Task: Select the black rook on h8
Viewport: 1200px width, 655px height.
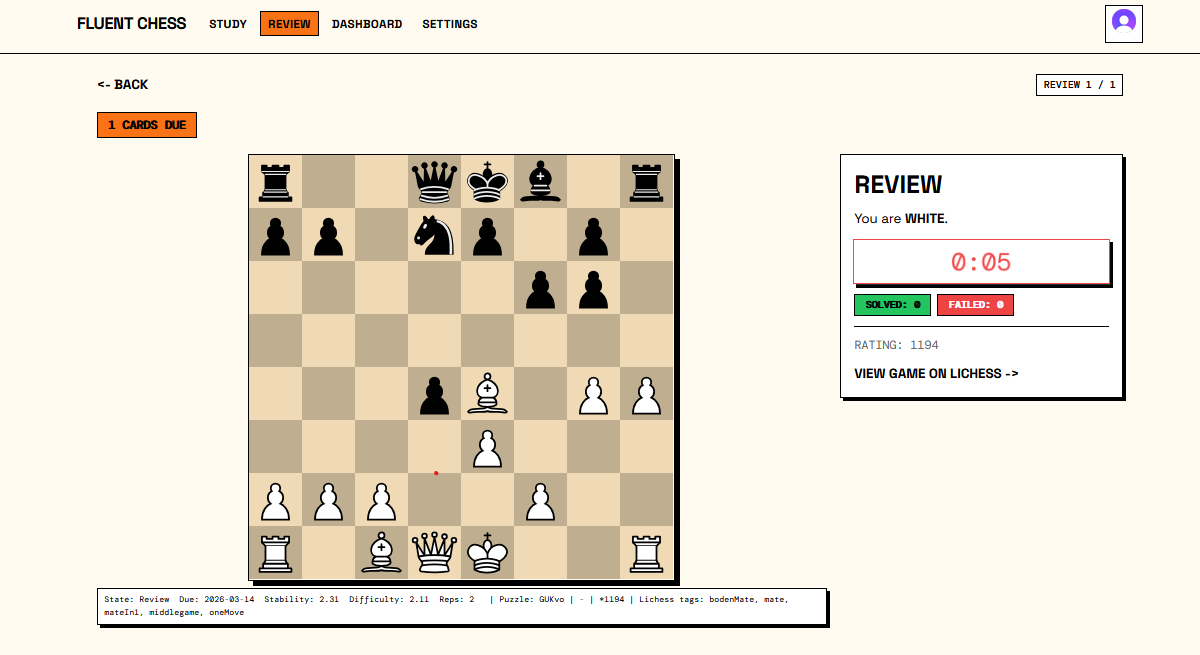Action: 647,181
